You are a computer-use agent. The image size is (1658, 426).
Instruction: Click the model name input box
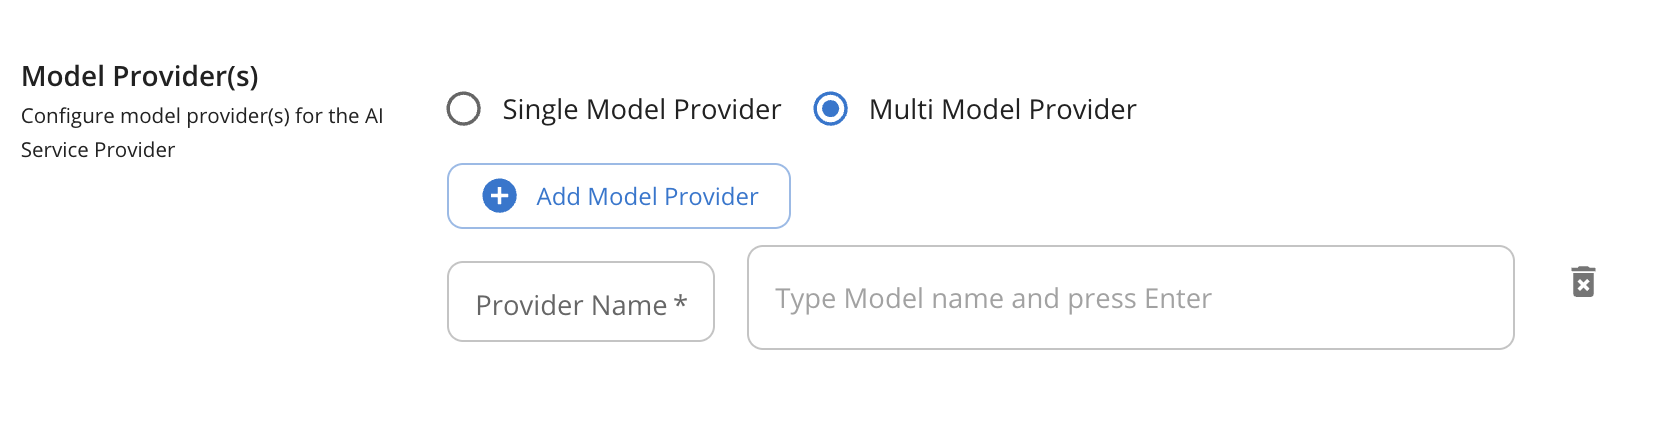[x=1130, y=298]
